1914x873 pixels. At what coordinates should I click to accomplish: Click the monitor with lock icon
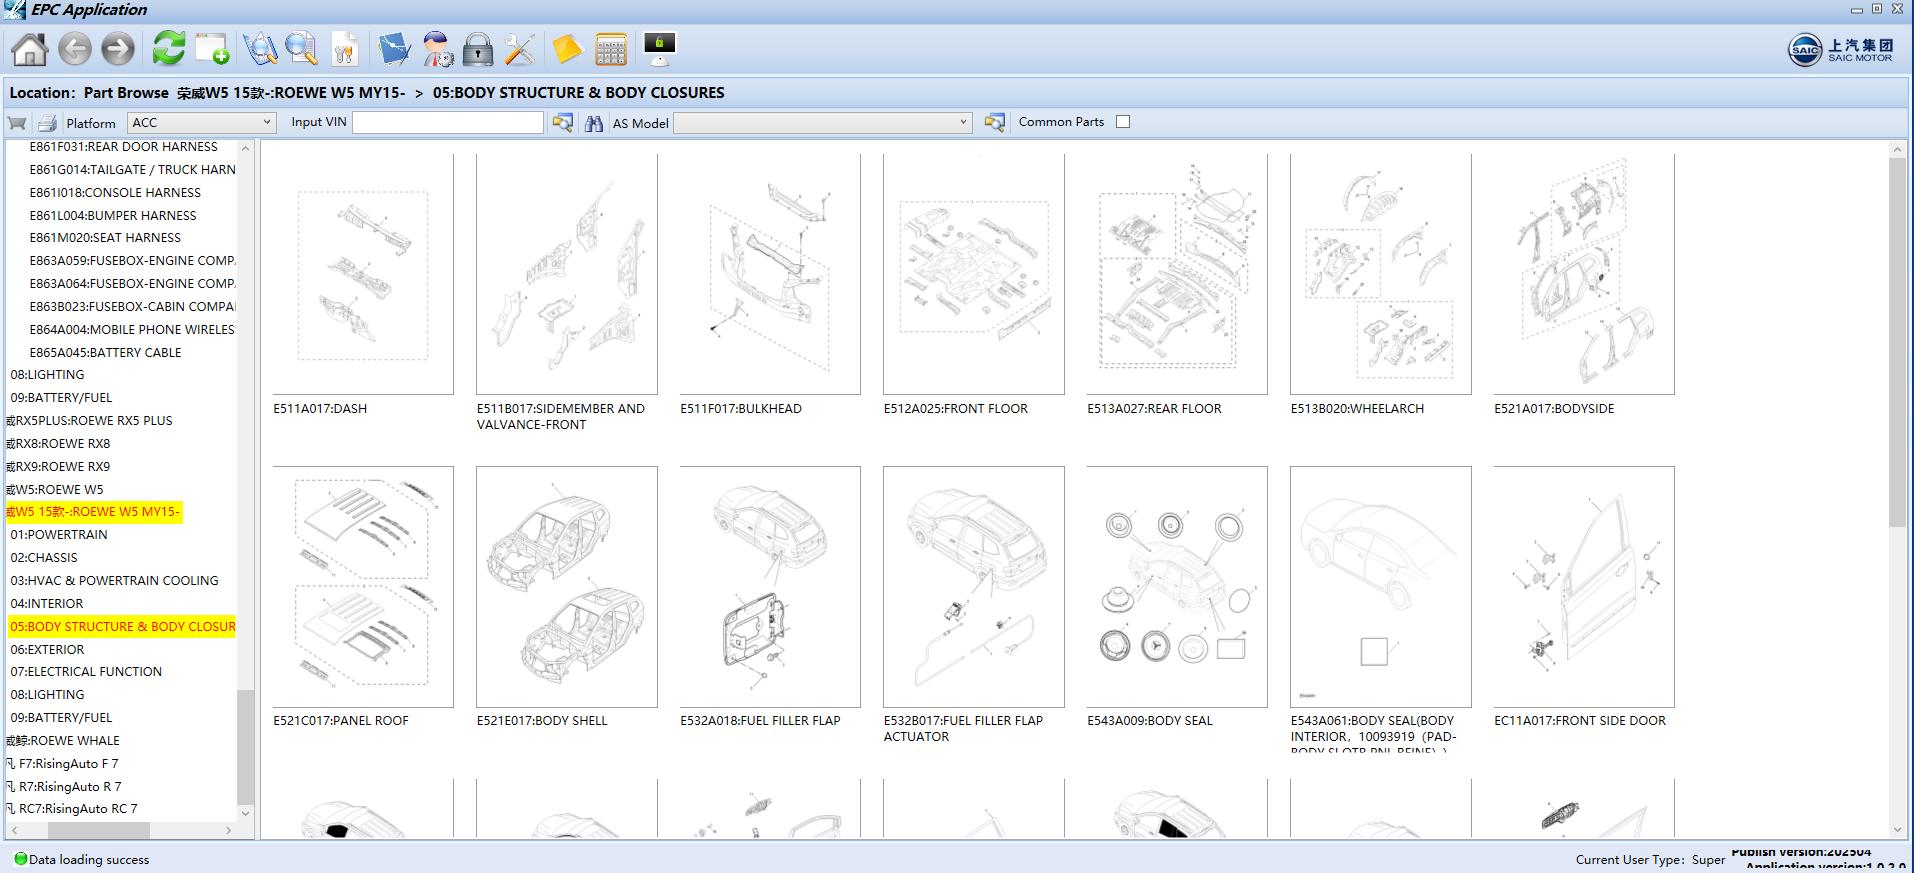click(659, 49)
